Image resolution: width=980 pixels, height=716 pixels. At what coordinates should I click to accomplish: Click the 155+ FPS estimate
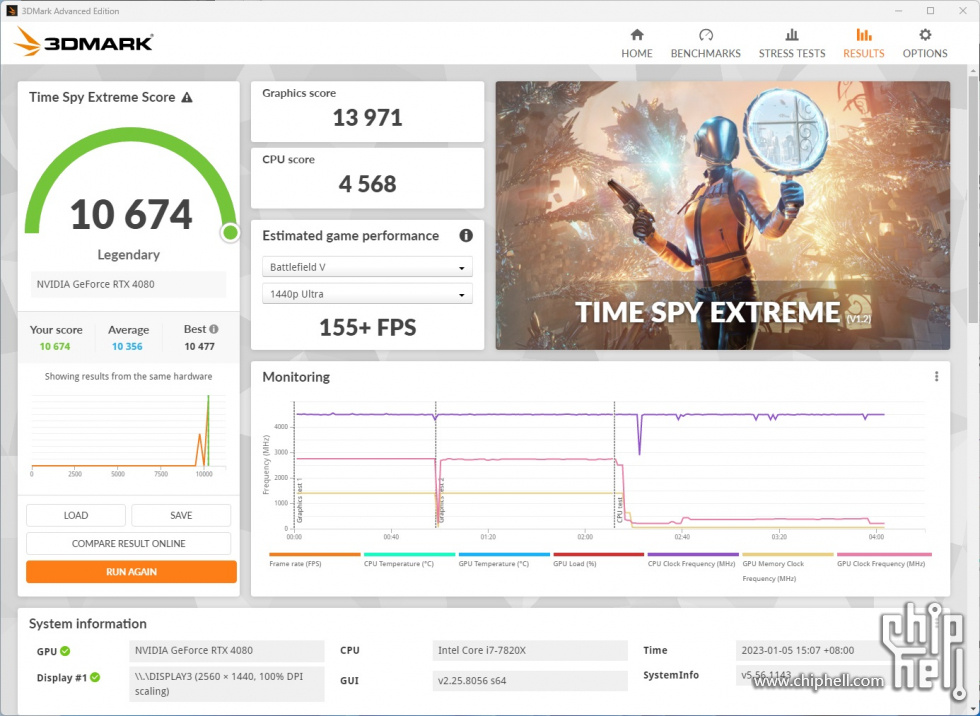[x=368, y=327]
